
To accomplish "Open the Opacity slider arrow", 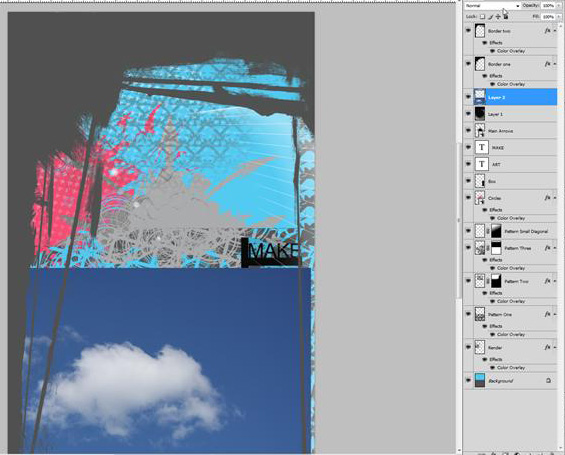I will click(559, 6).
